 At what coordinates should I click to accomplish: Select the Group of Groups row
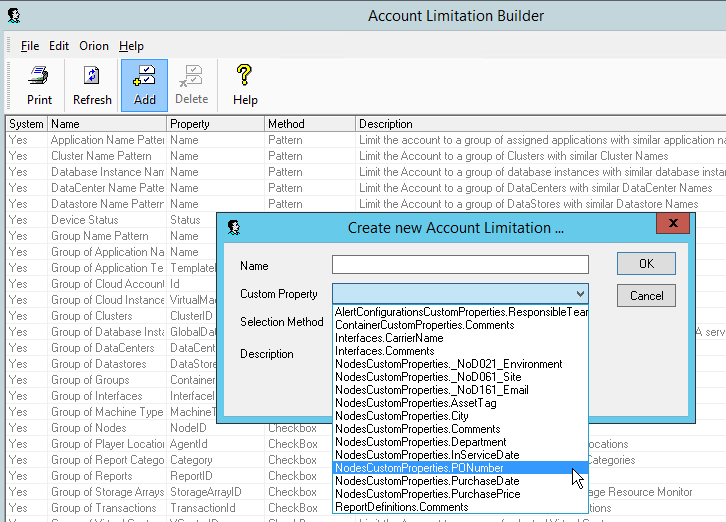(x=111, y=380)
